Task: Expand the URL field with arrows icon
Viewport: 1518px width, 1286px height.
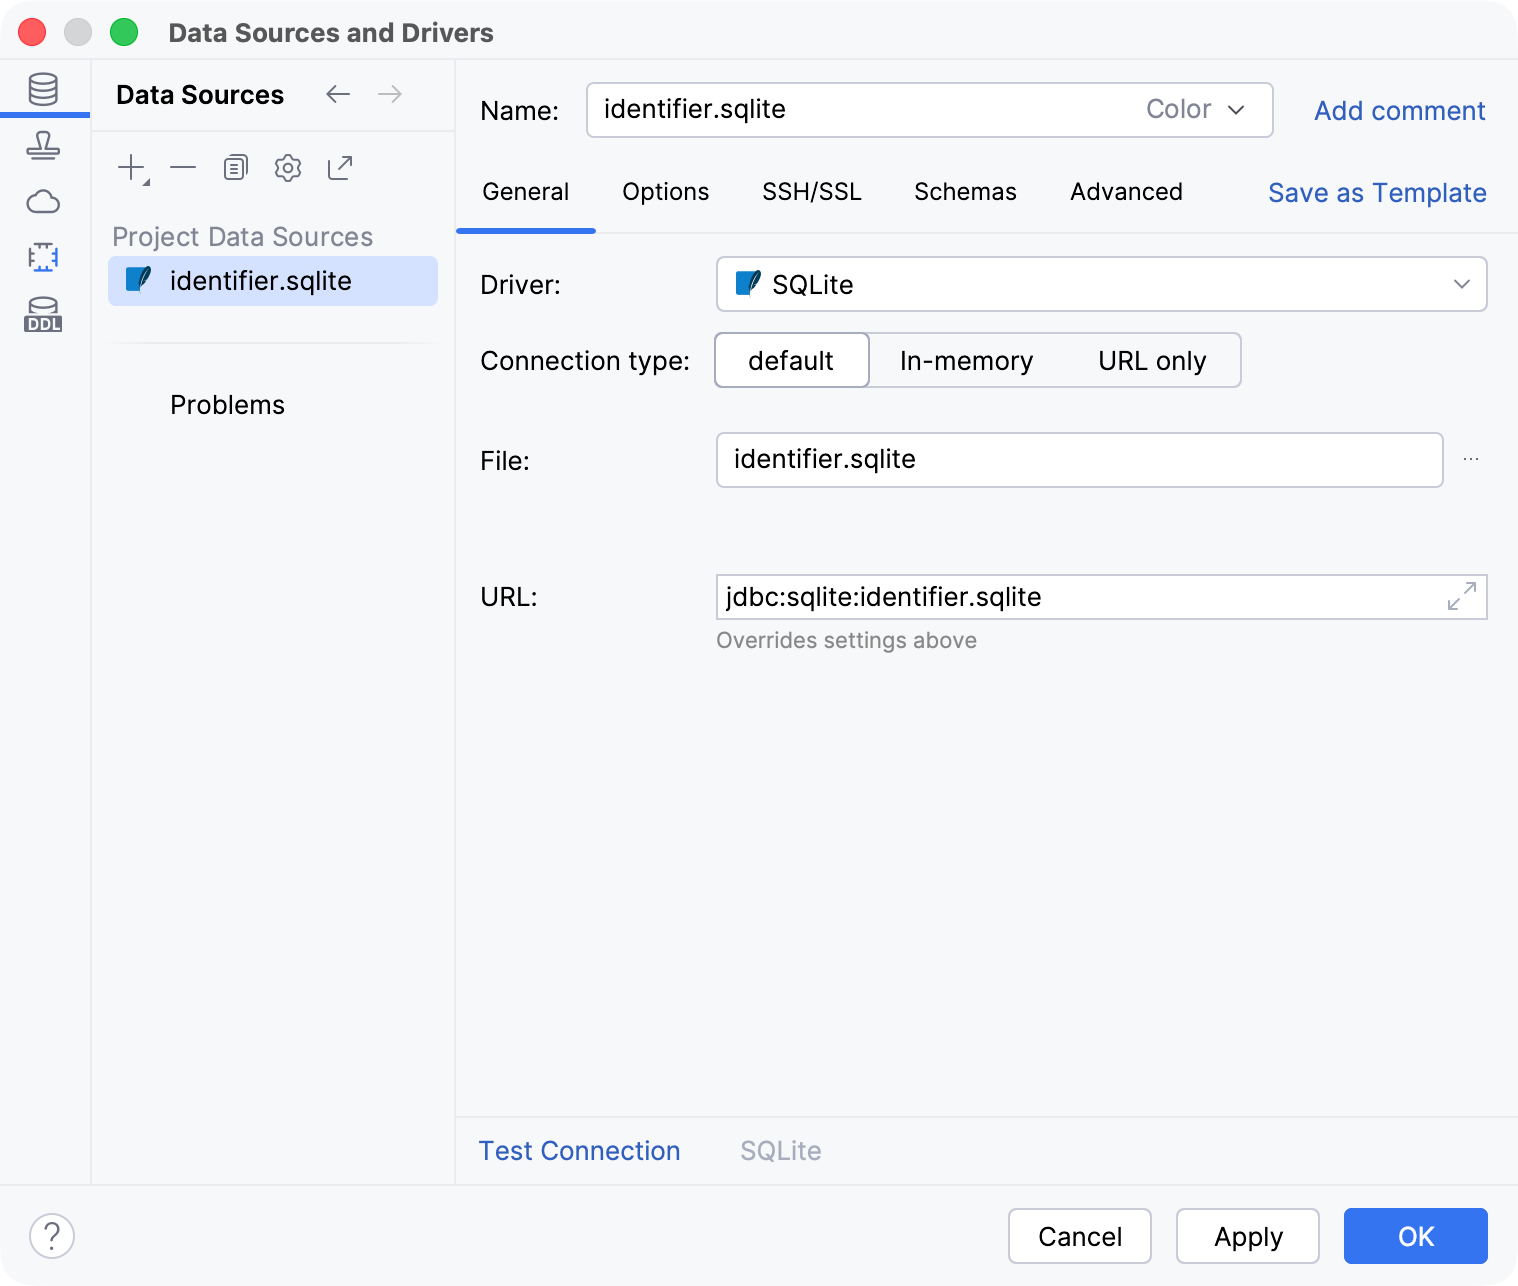Action: 1462,596
